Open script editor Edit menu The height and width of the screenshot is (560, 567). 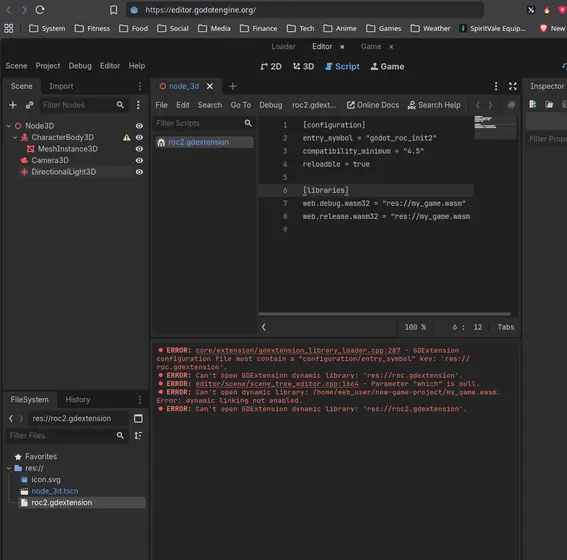point(183,105)
